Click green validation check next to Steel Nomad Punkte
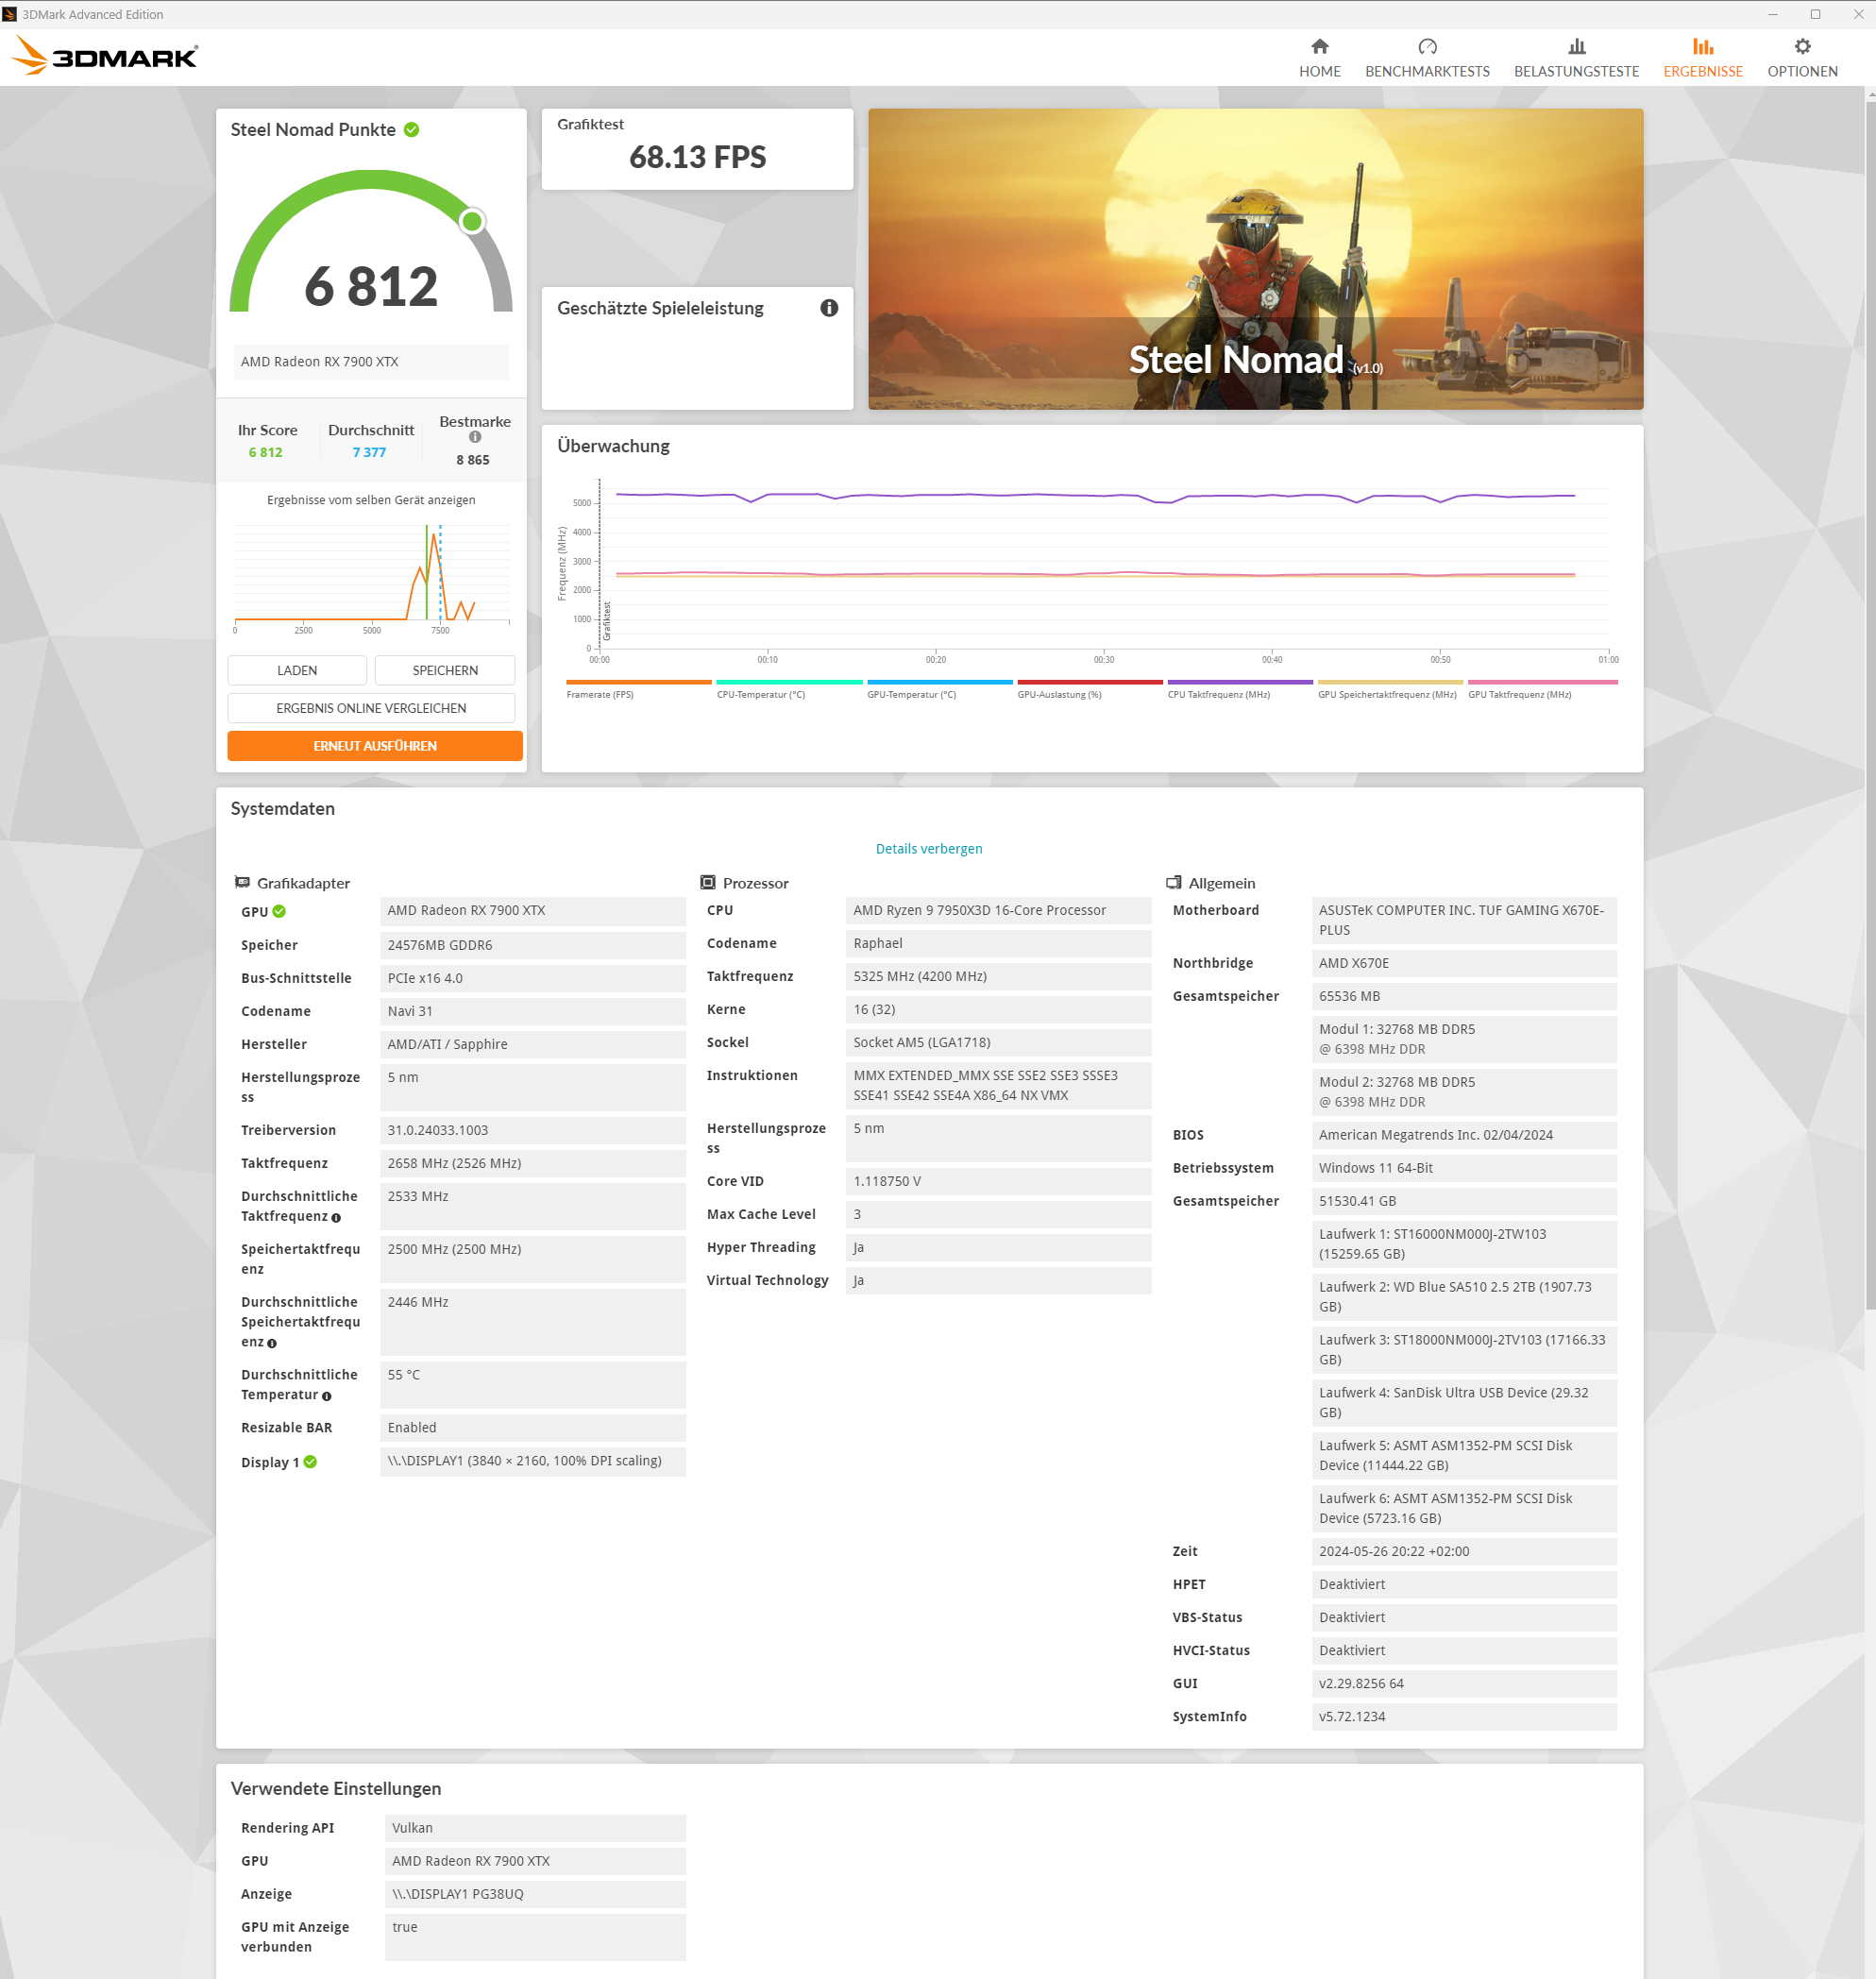This screenshot has width=1876, height=1979. (x=412, y=130)
